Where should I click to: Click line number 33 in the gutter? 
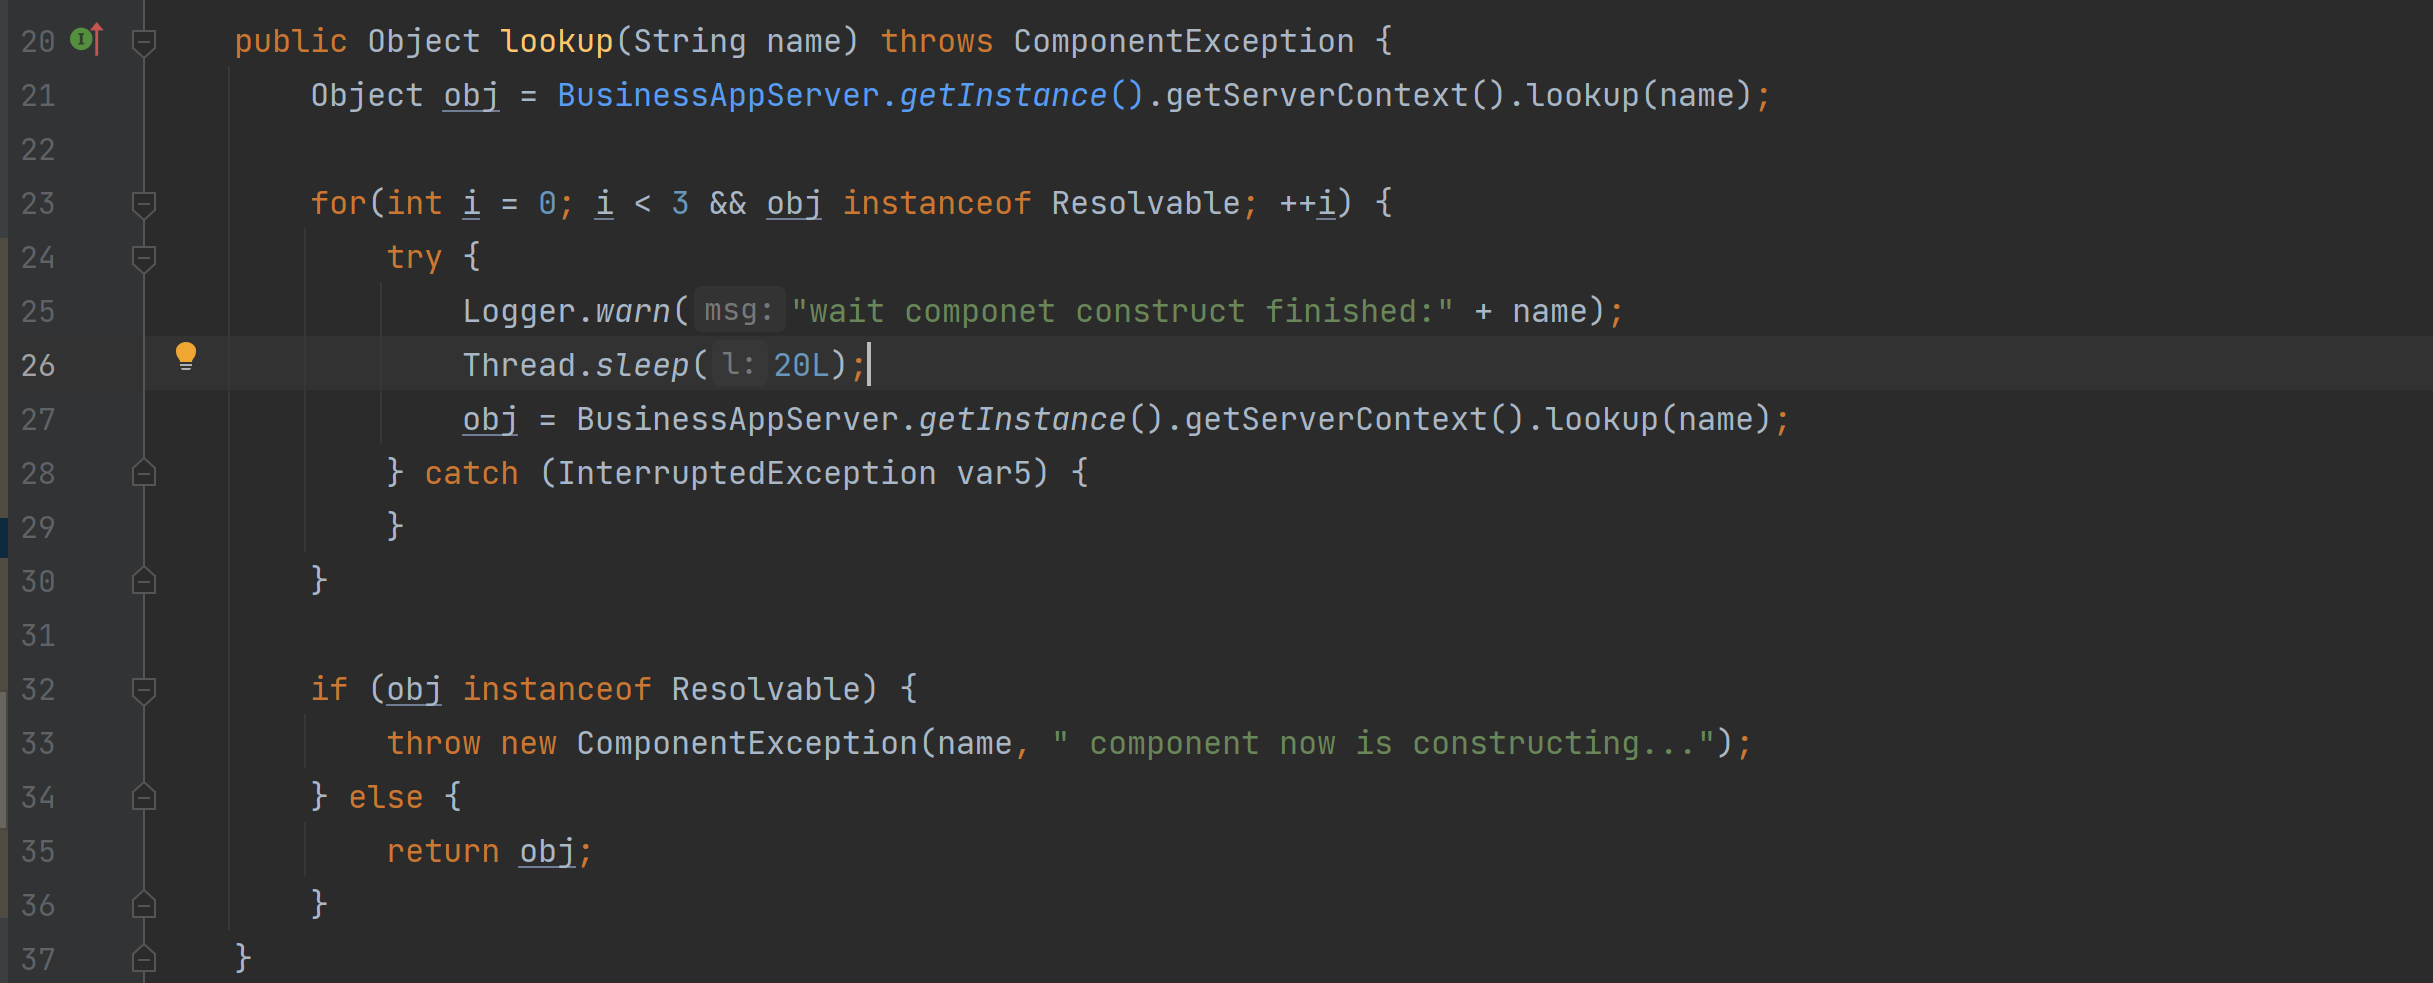coord(38,744)
